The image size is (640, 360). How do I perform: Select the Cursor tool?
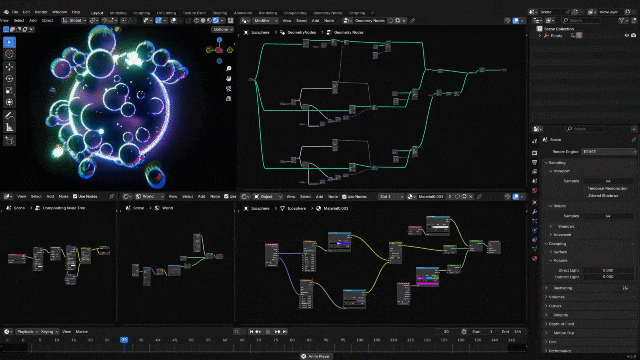coord(9,54)
